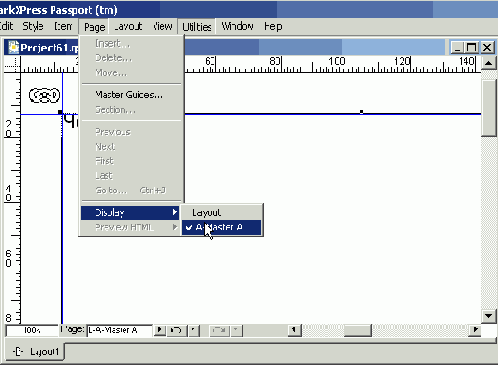Open the Window menu
The width and height of the screenshot is (498, 365).
pyautogui.click(x=237, y=26)
